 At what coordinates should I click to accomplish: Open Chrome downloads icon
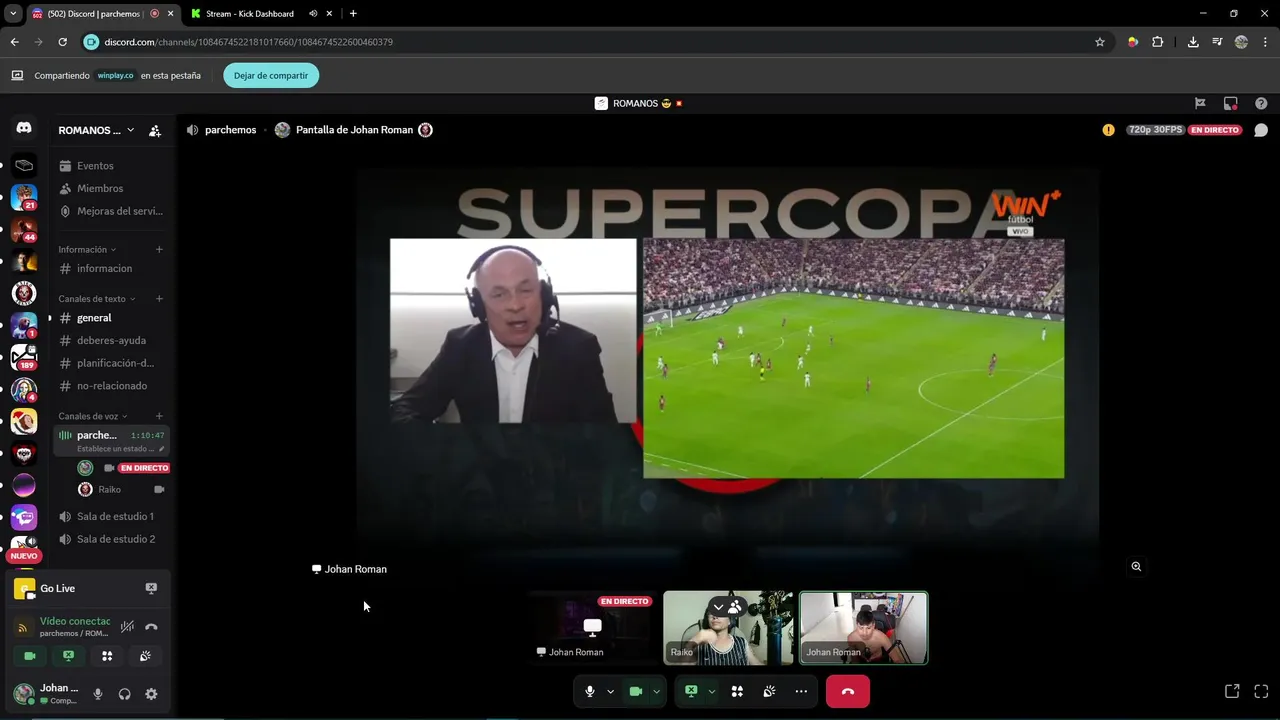pyautogui.click(x=1193, y=42)
